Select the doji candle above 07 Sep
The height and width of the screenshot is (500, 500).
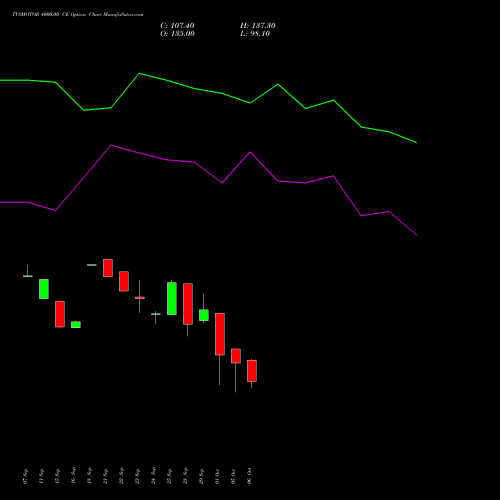[x=28, y=276]
